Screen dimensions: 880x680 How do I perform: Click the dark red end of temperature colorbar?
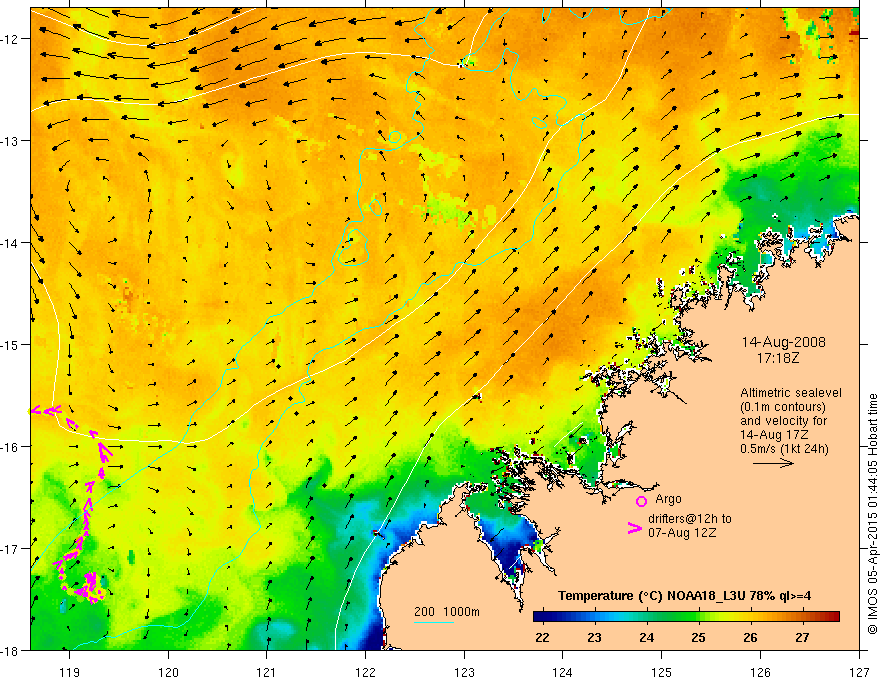pyautogui.click(x=832, y=616)
